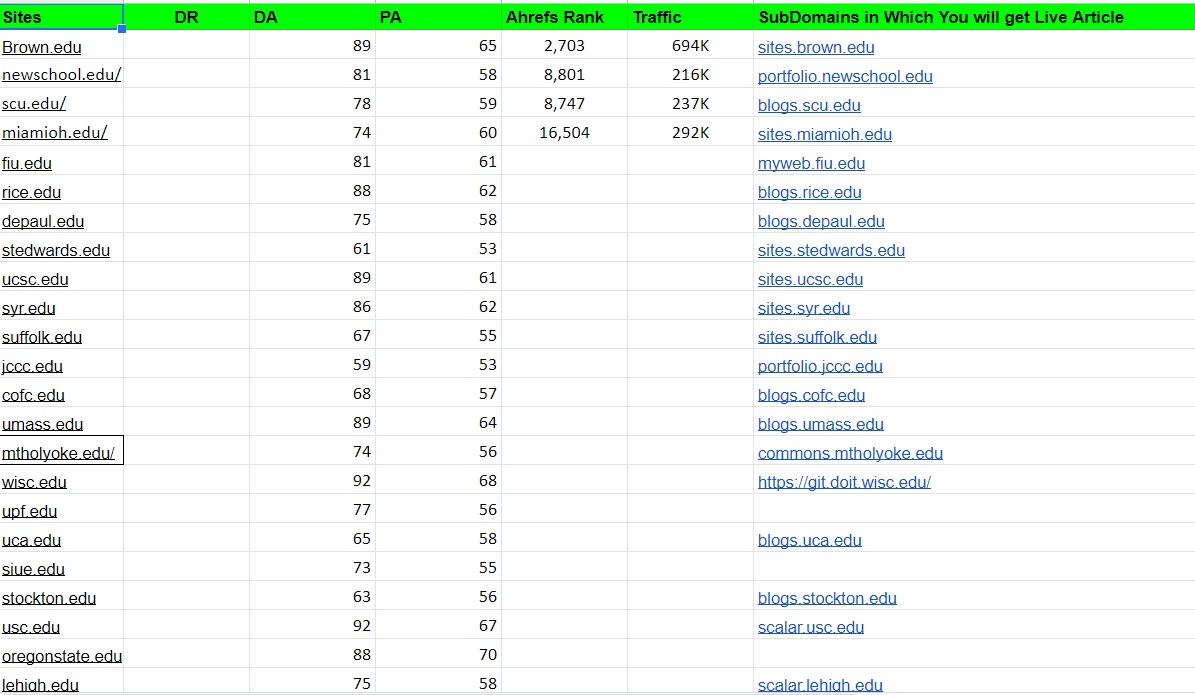
Task: Click the suffolk.edu site cell
Action: coord(61,335)
